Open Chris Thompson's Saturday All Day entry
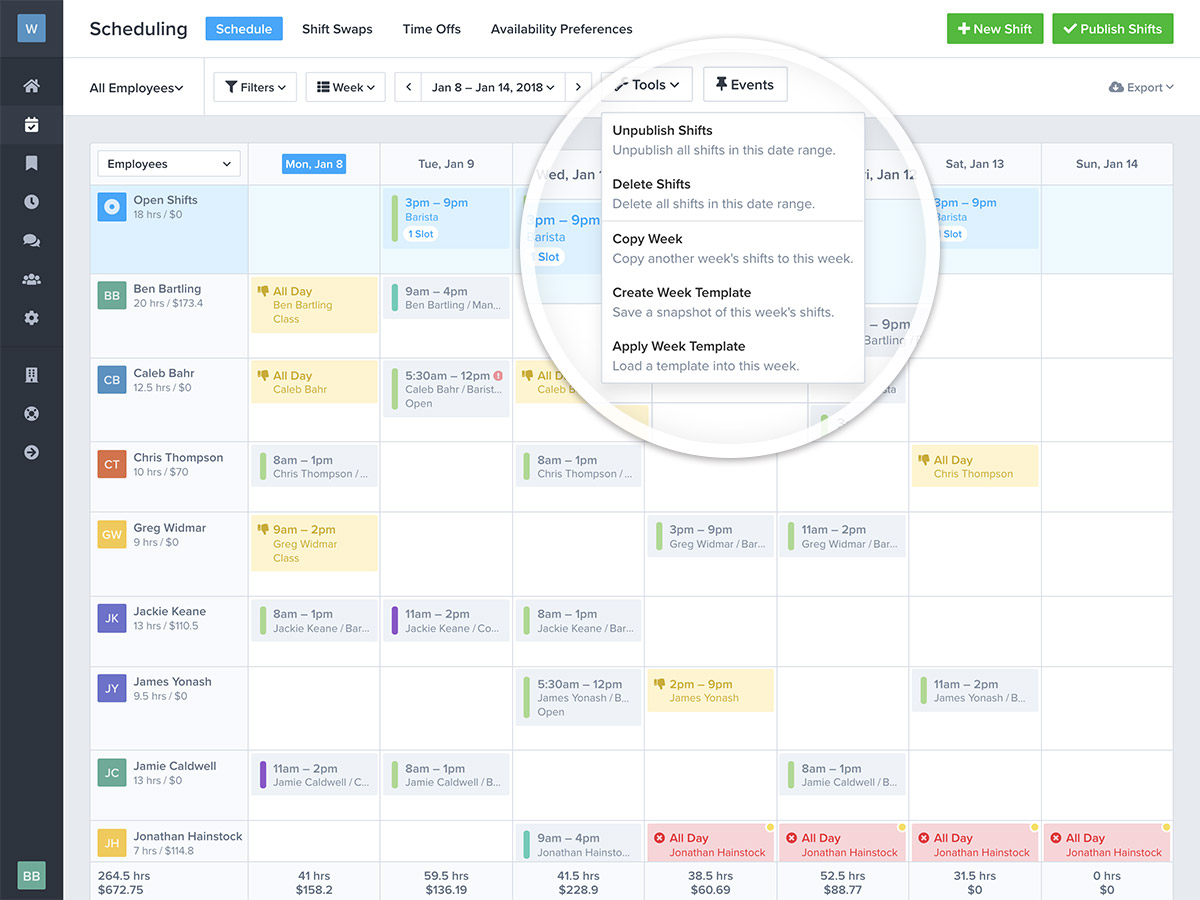The height and width of the screenshot is (900, 1200). point(975,467)
